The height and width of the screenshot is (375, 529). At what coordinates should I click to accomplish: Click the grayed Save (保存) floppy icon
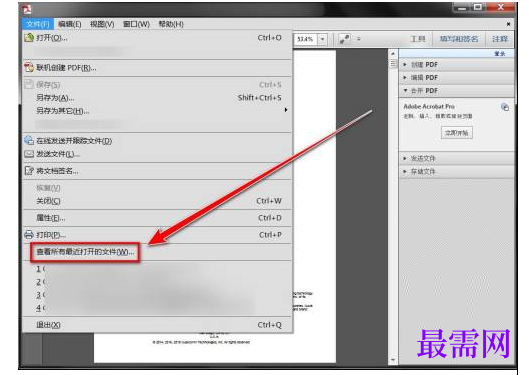(x=29, y=84)
